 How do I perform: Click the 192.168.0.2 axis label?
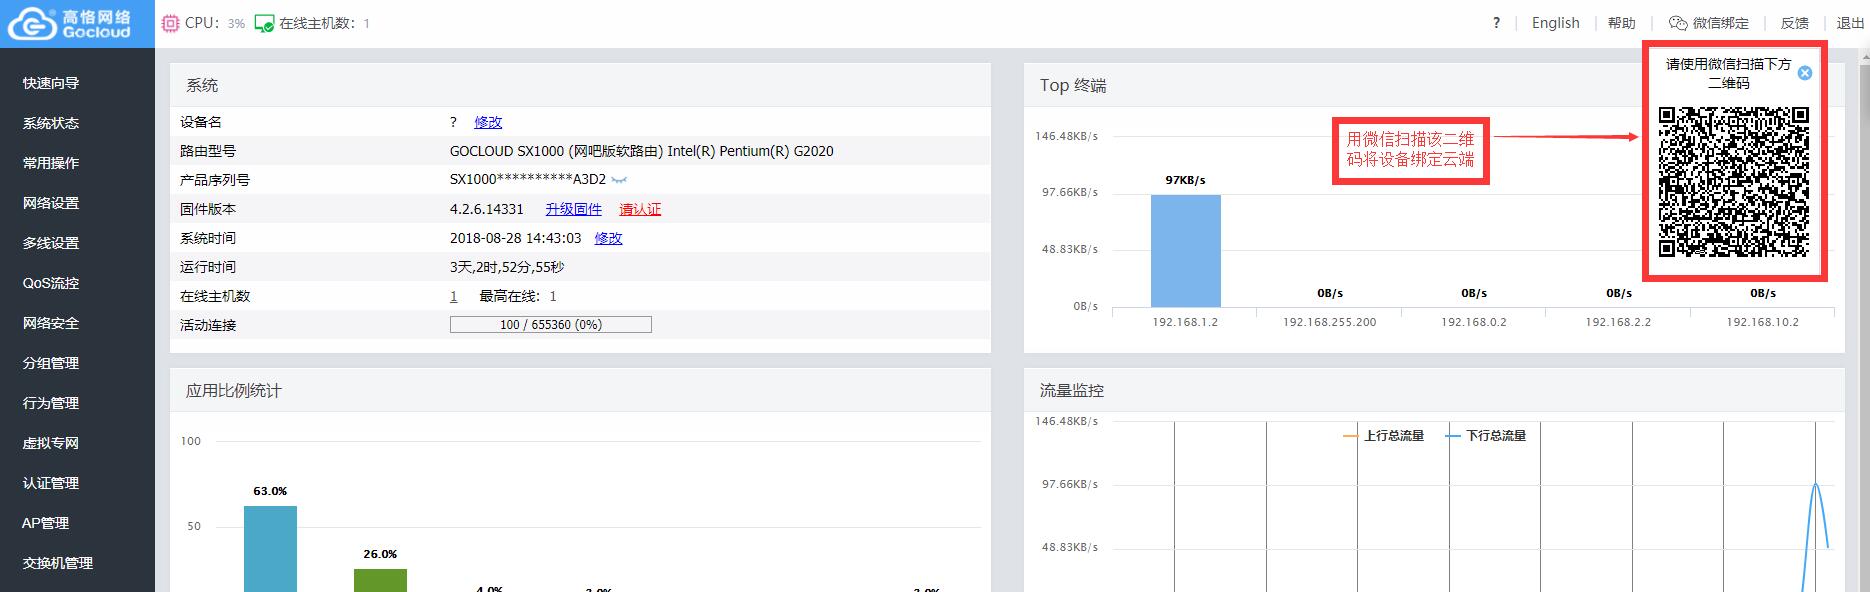tap(1474, 322)
